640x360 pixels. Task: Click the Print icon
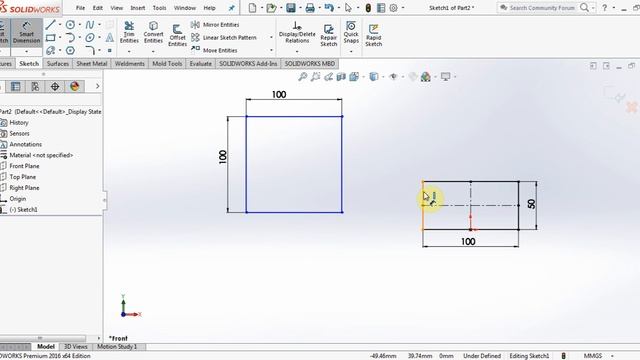[310, 8]
